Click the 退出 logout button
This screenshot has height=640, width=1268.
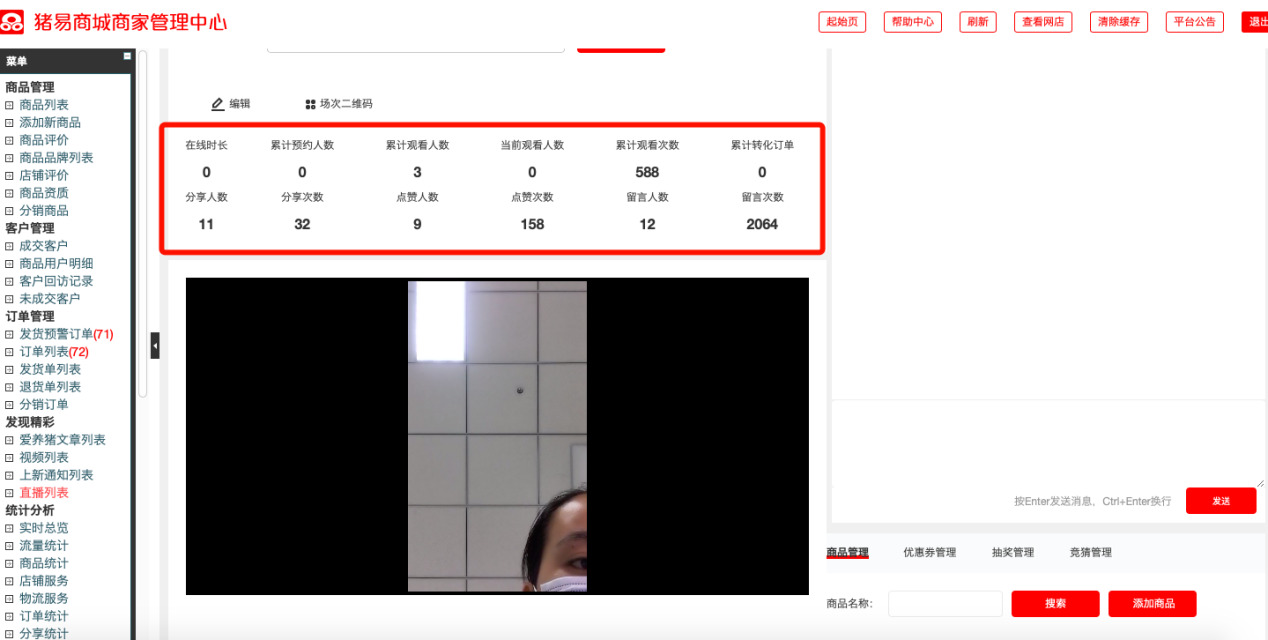[1255, 22]
